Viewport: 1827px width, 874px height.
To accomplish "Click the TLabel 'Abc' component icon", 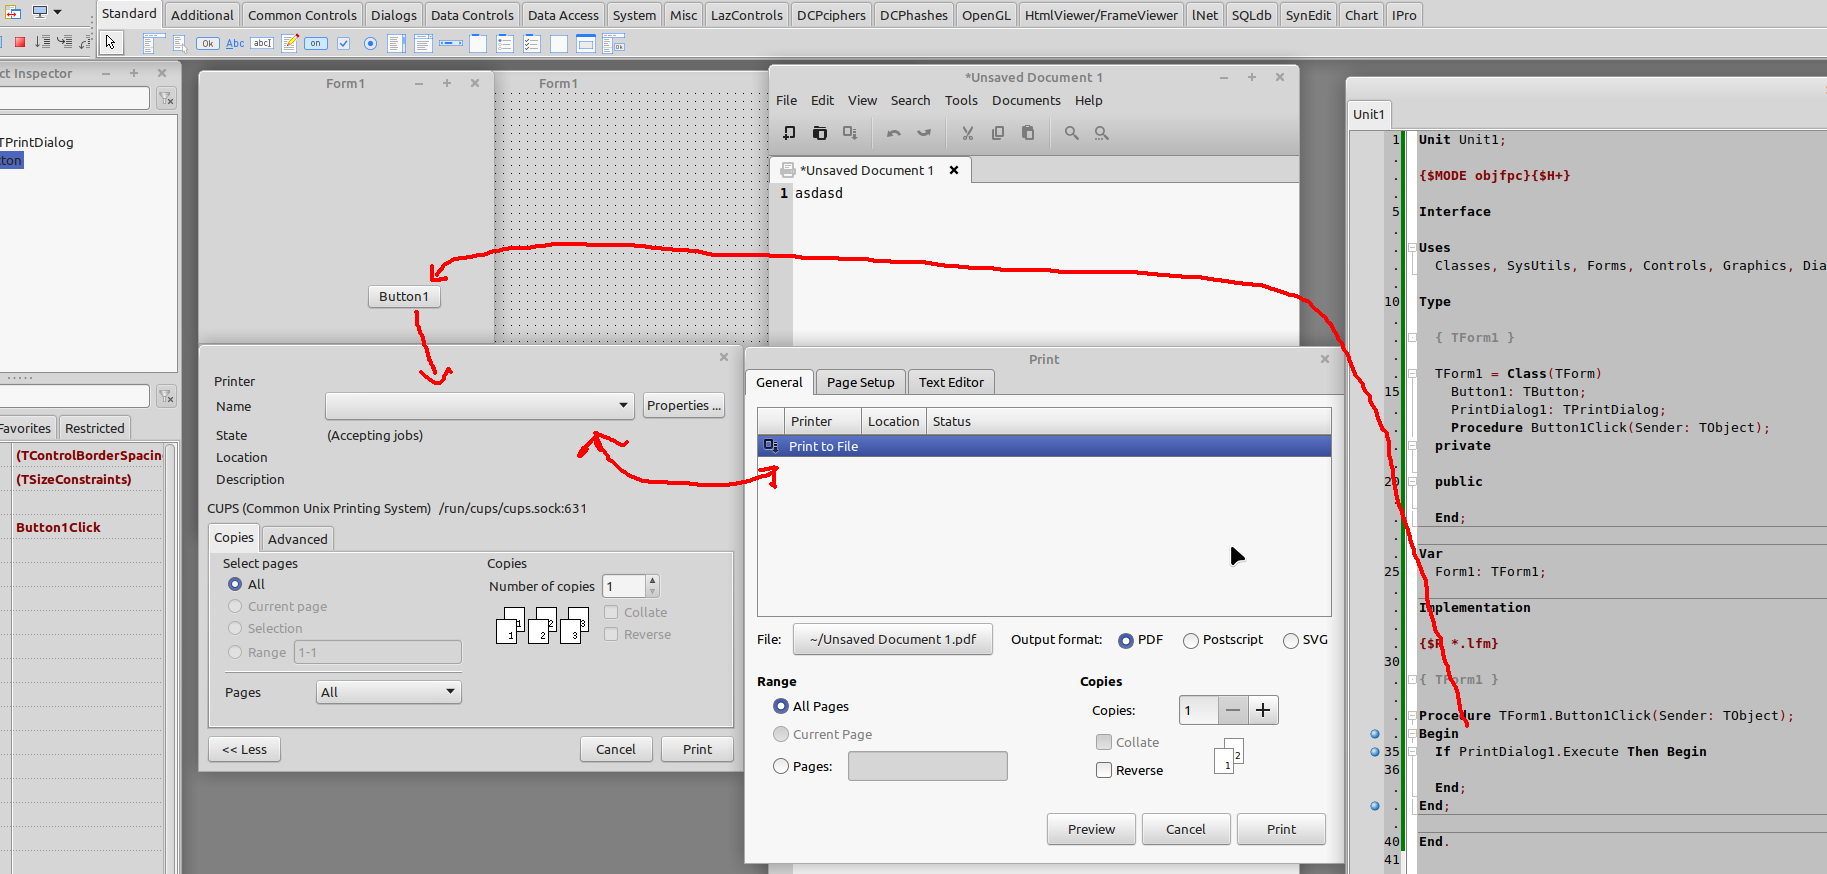I will (235, 43).
